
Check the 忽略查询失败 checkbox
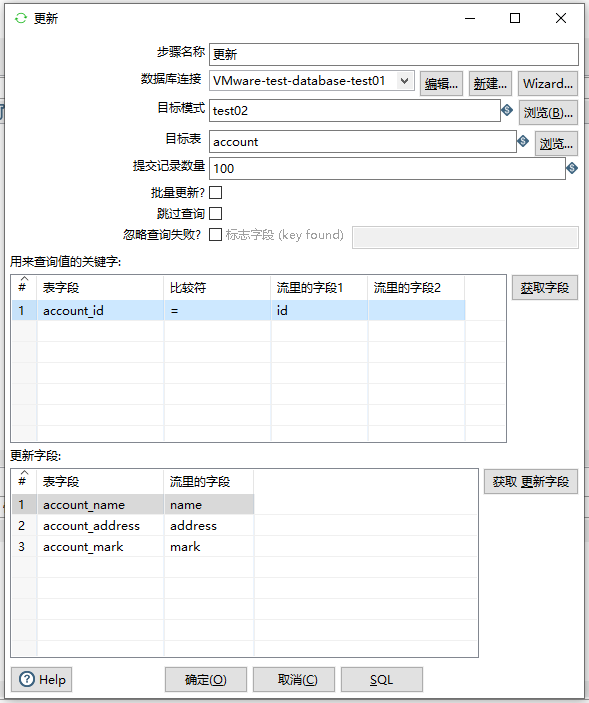[x=216, y=234]
